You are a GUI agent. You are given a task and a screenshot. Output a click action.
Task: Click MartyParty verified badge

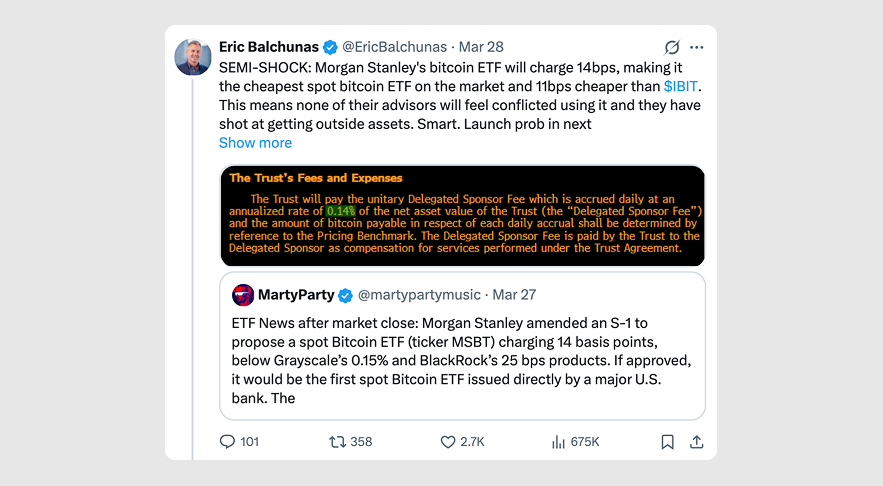[x=345, y=295]
